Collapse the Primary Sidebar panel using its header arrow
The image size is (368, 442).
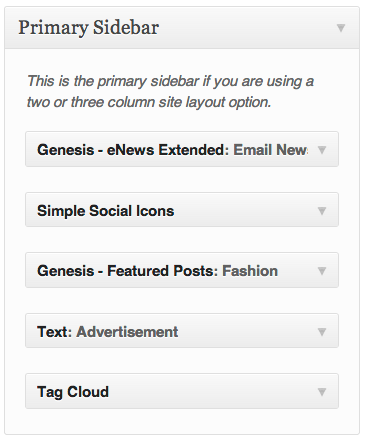pos(341,28)
